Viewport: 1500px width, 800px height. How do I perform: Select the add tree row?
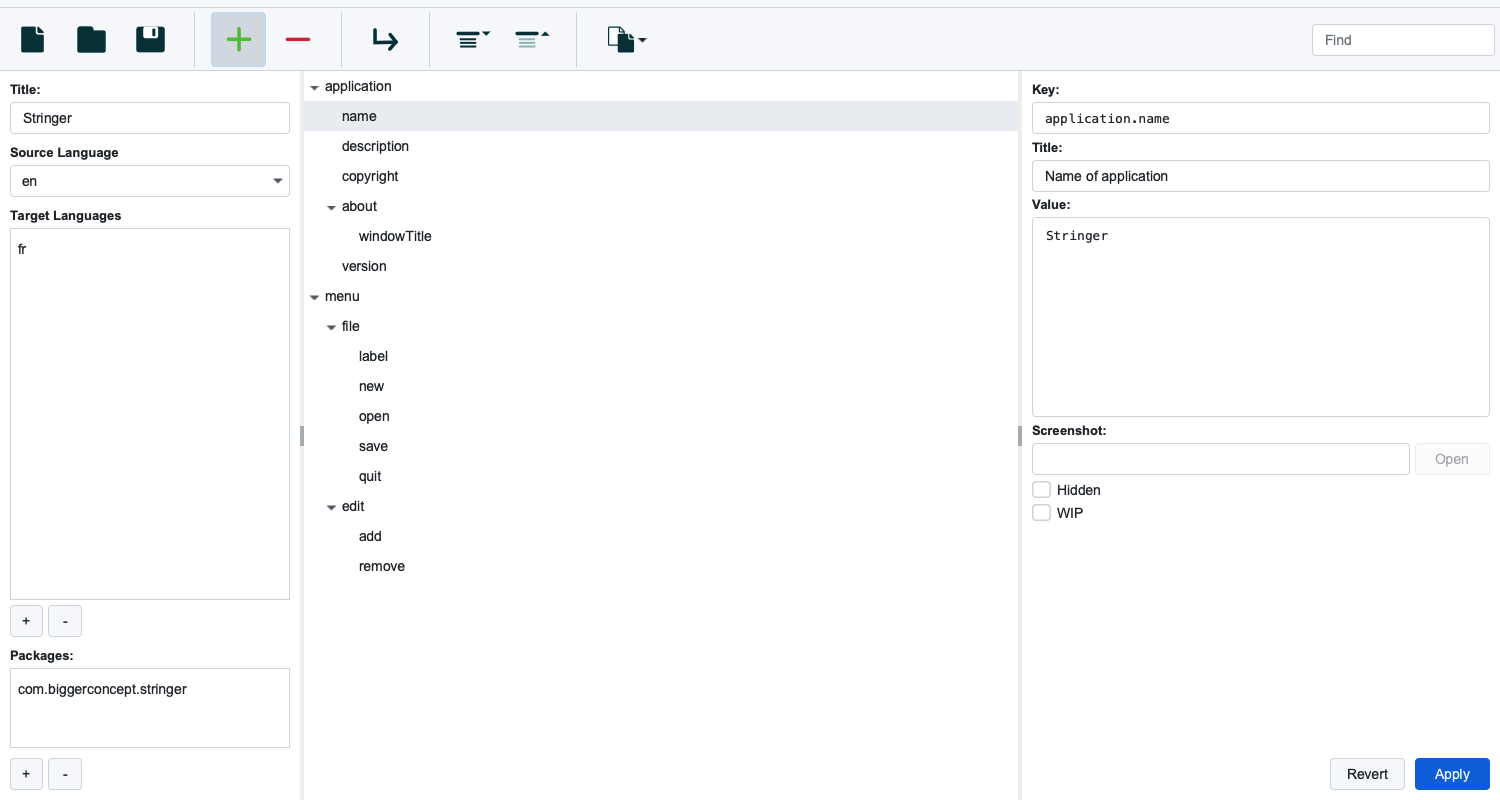click(661, 536)
